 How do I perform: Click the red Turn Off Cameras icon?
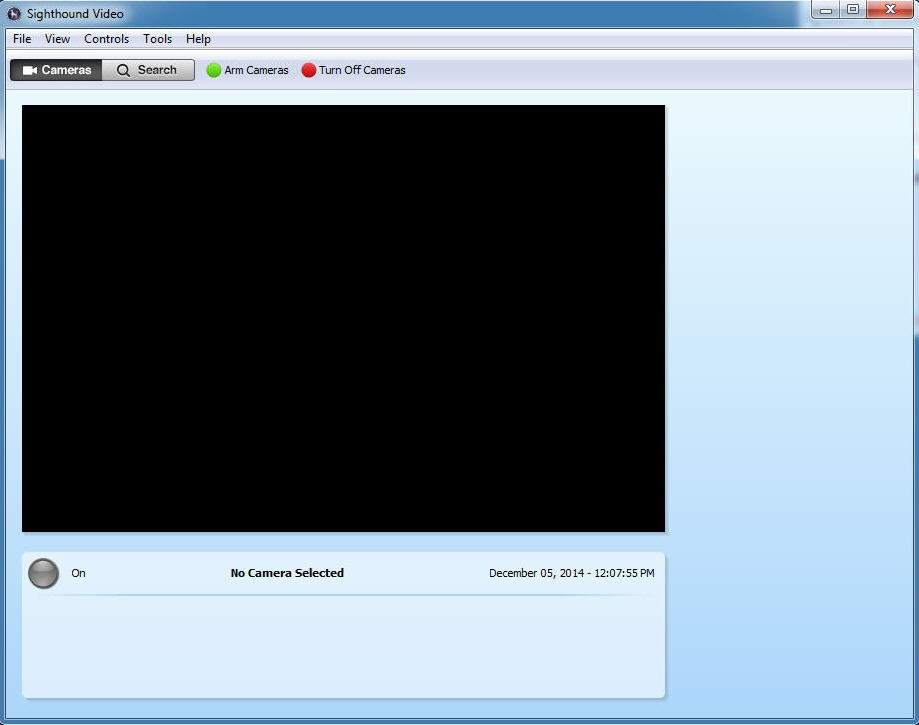pos(308,70)
